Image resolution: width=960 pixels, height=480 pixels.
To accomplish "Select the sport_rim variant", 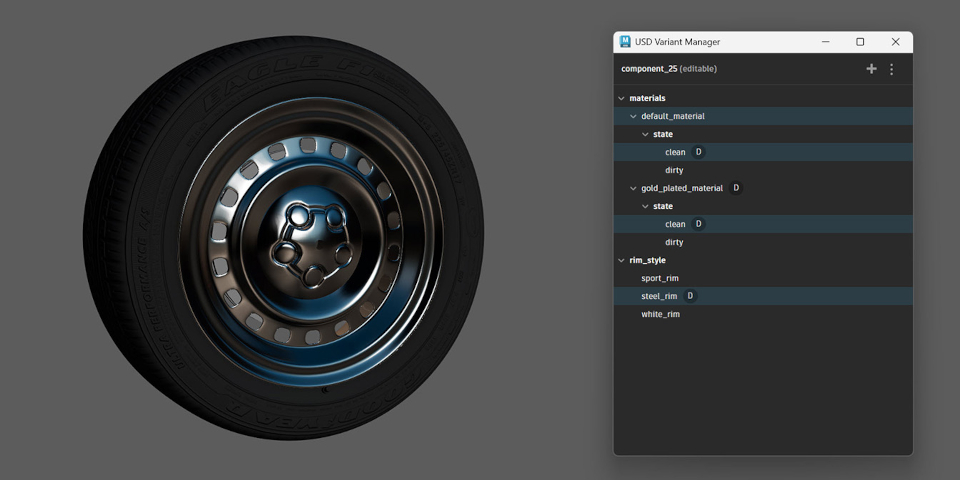I will [x=660, y=278].
